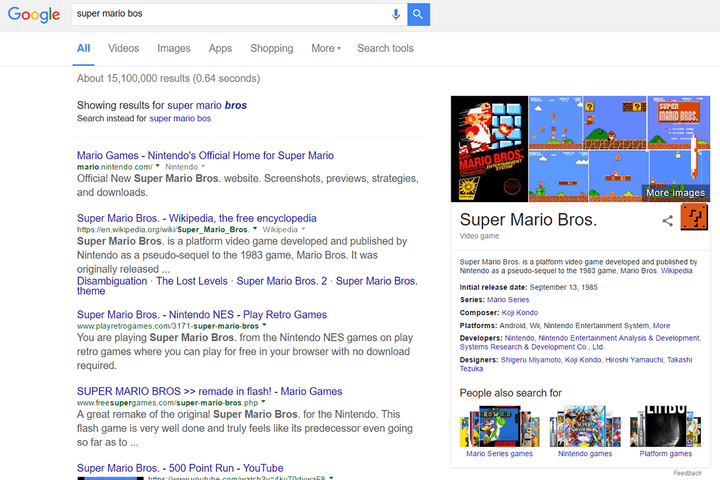Open SUPER MARIO BROS remade in flash result
The width and height of the screenshot is (720, 480).
click(209, 391)
